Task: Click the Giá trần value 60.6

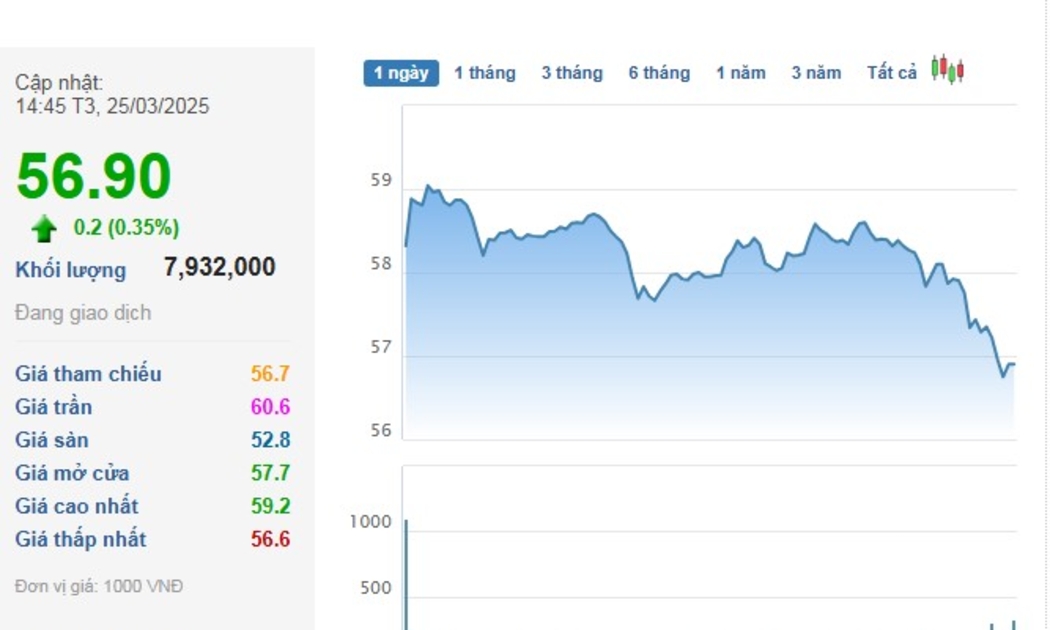Action: 270,407
